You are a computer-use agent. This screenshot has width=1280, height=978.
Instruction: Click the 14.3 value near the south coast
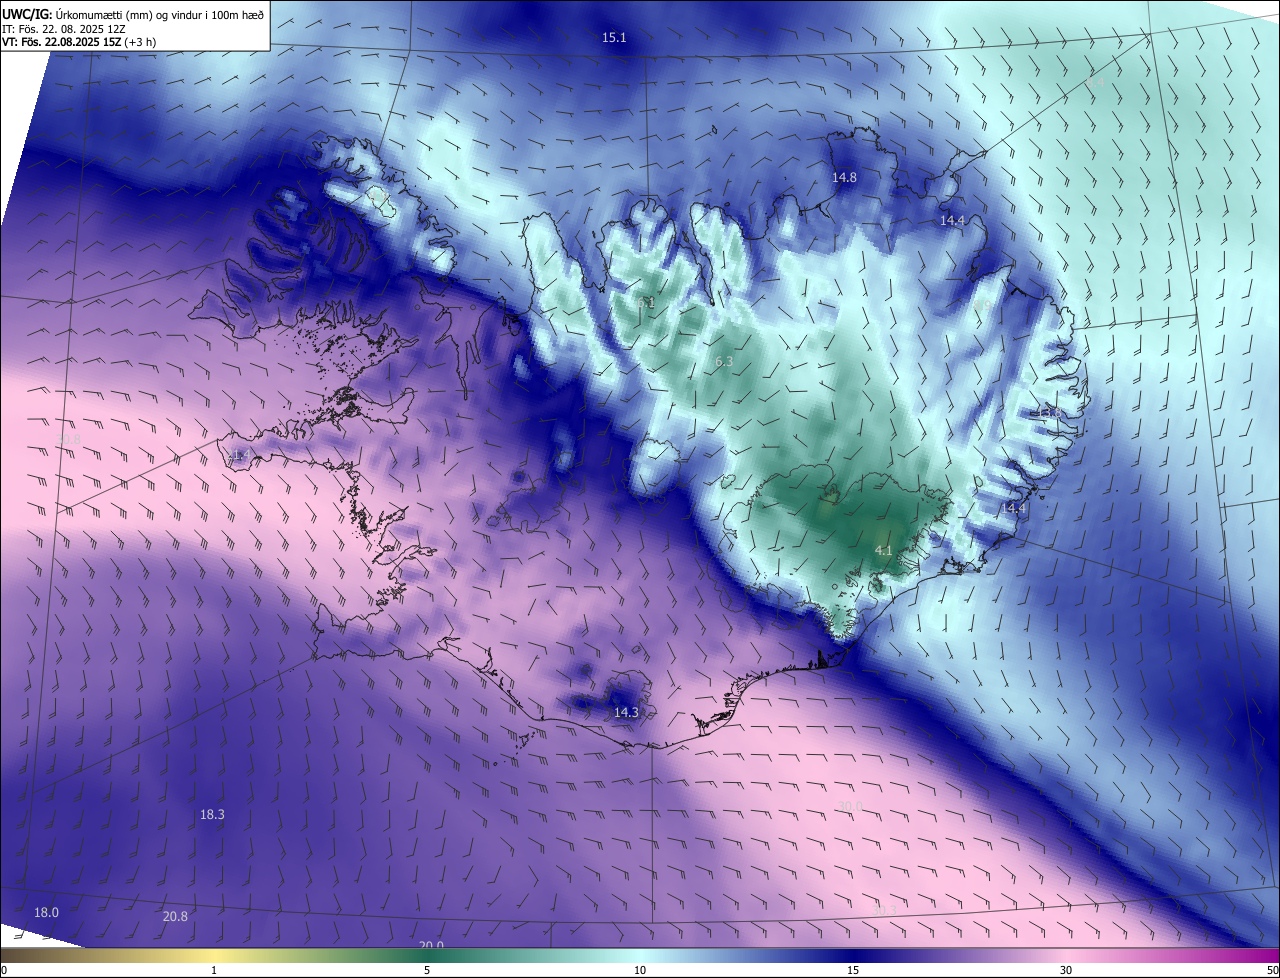click(x=625, y=713)
